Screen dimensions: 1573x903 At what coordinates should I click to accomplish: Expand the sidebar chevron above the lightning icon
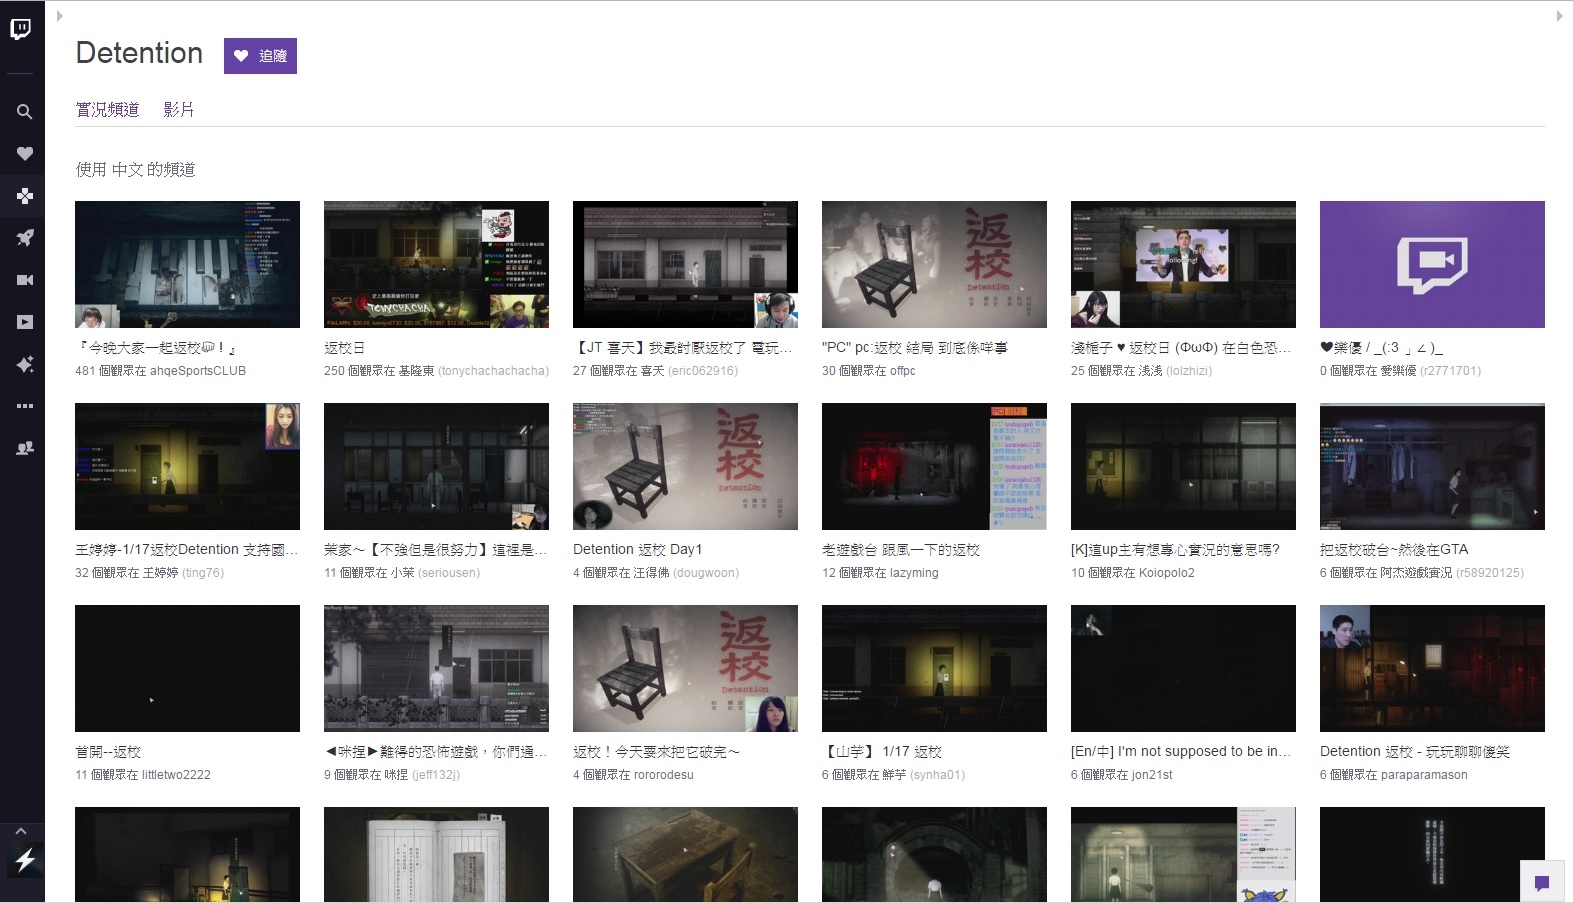click(x=21, y=831)
